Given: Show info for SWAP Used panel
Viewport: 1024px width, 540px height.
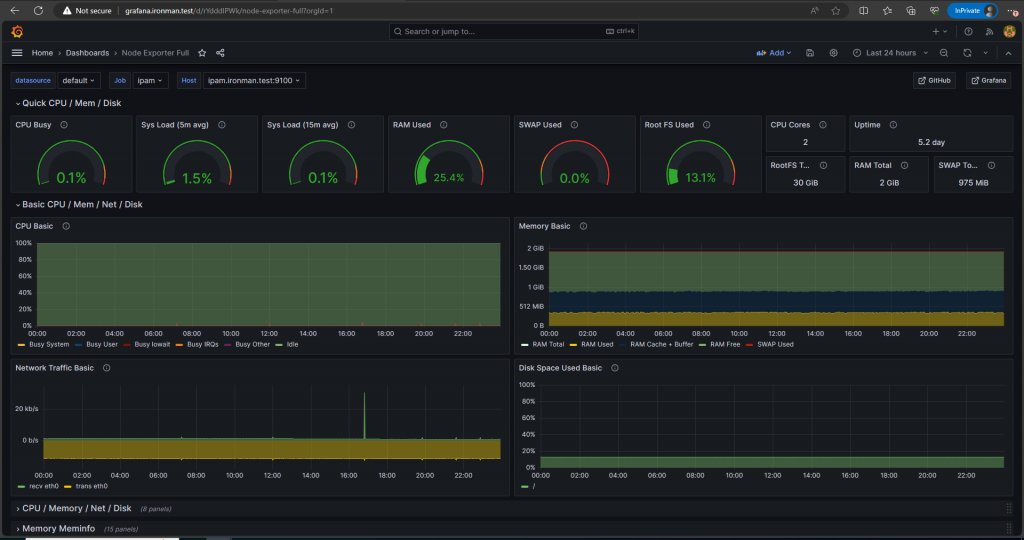Looking at the screenshot, I should tap(575, 125).
